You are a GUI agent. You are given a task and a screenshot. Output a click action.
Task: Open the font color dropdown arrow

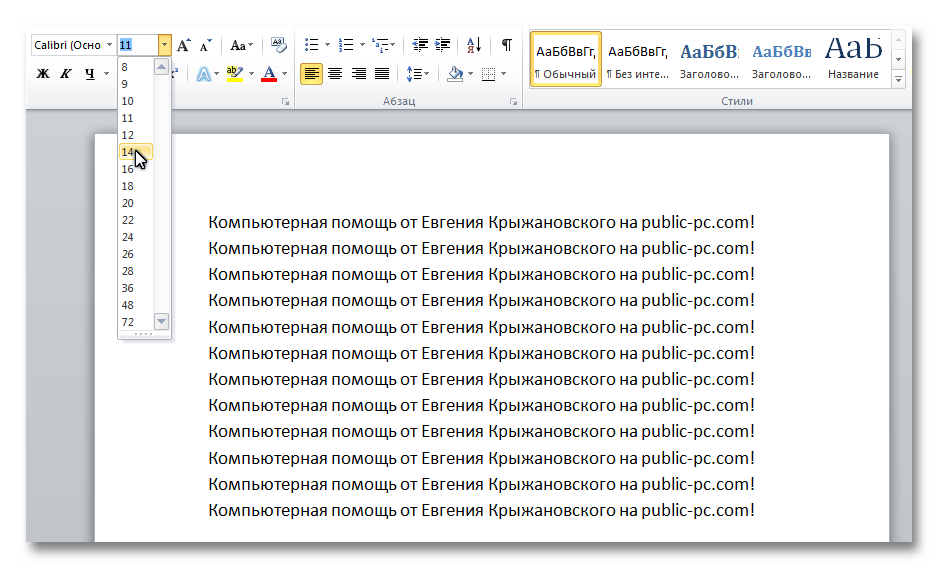pos(285,74)
